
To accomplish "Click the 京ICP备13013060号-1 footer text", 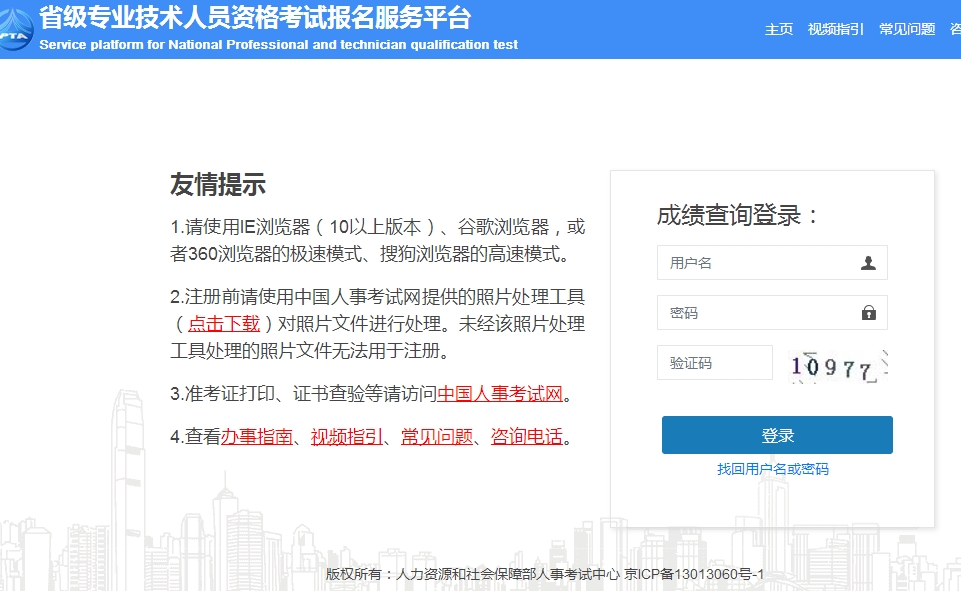I will point(694,574).
